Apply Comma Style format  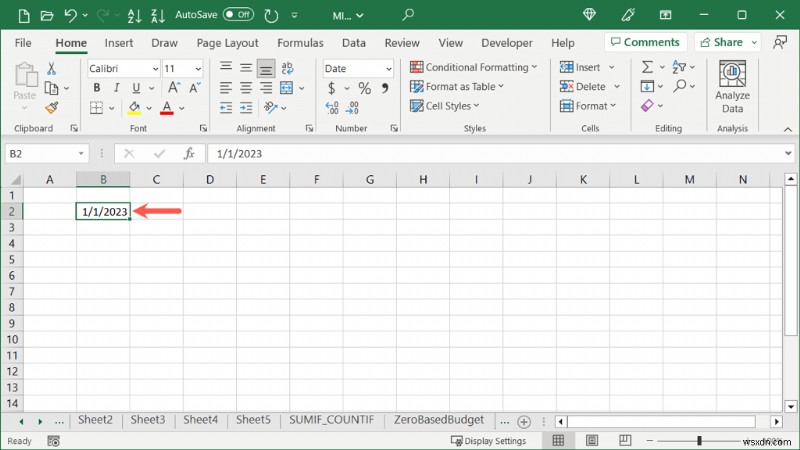click(385, 88)
